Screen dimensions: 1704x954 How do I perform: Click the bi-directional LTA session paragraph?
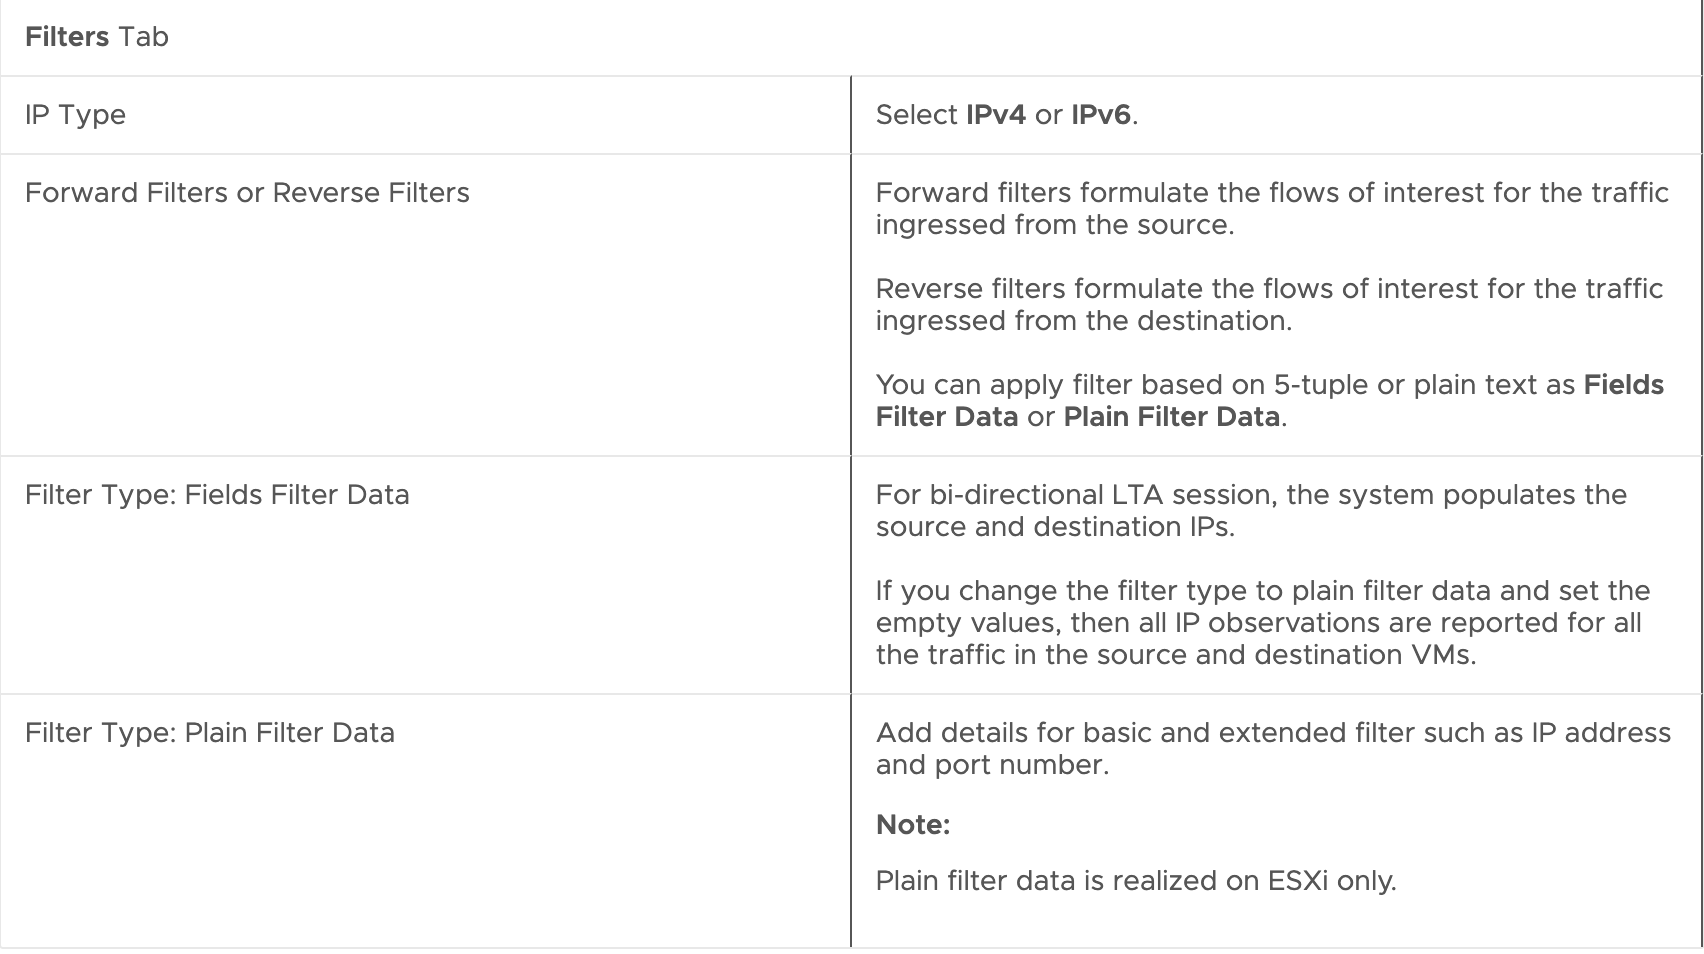pos(1250,511)
